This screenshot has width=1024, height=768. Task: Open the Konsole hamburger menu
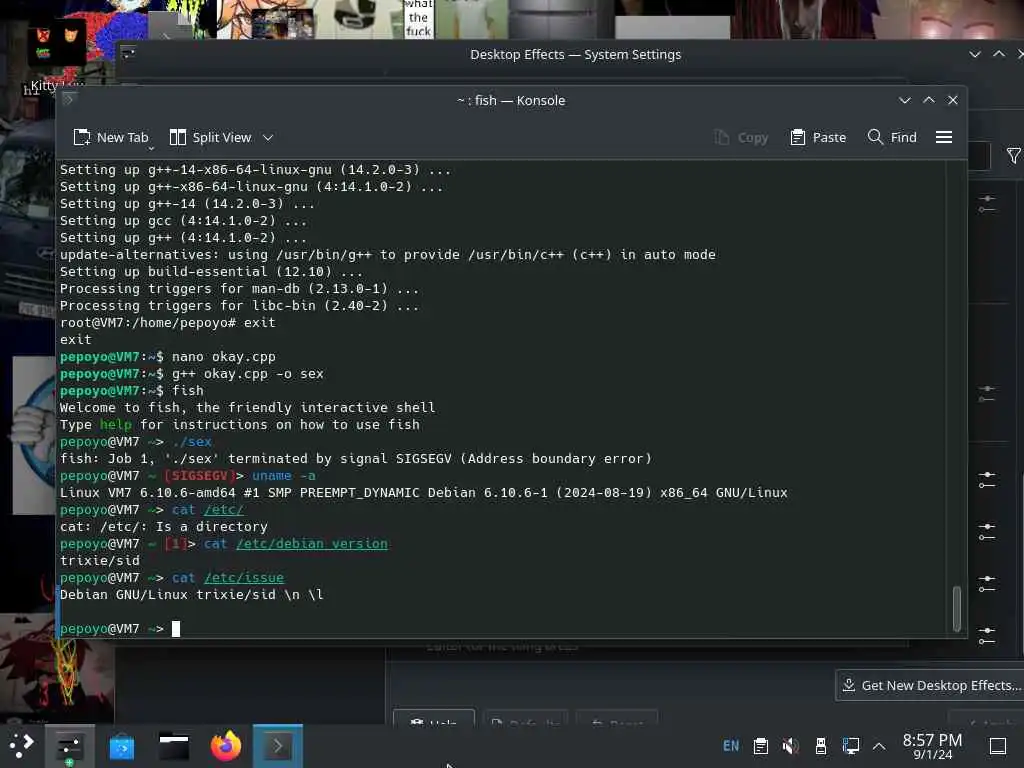[943, 137]
